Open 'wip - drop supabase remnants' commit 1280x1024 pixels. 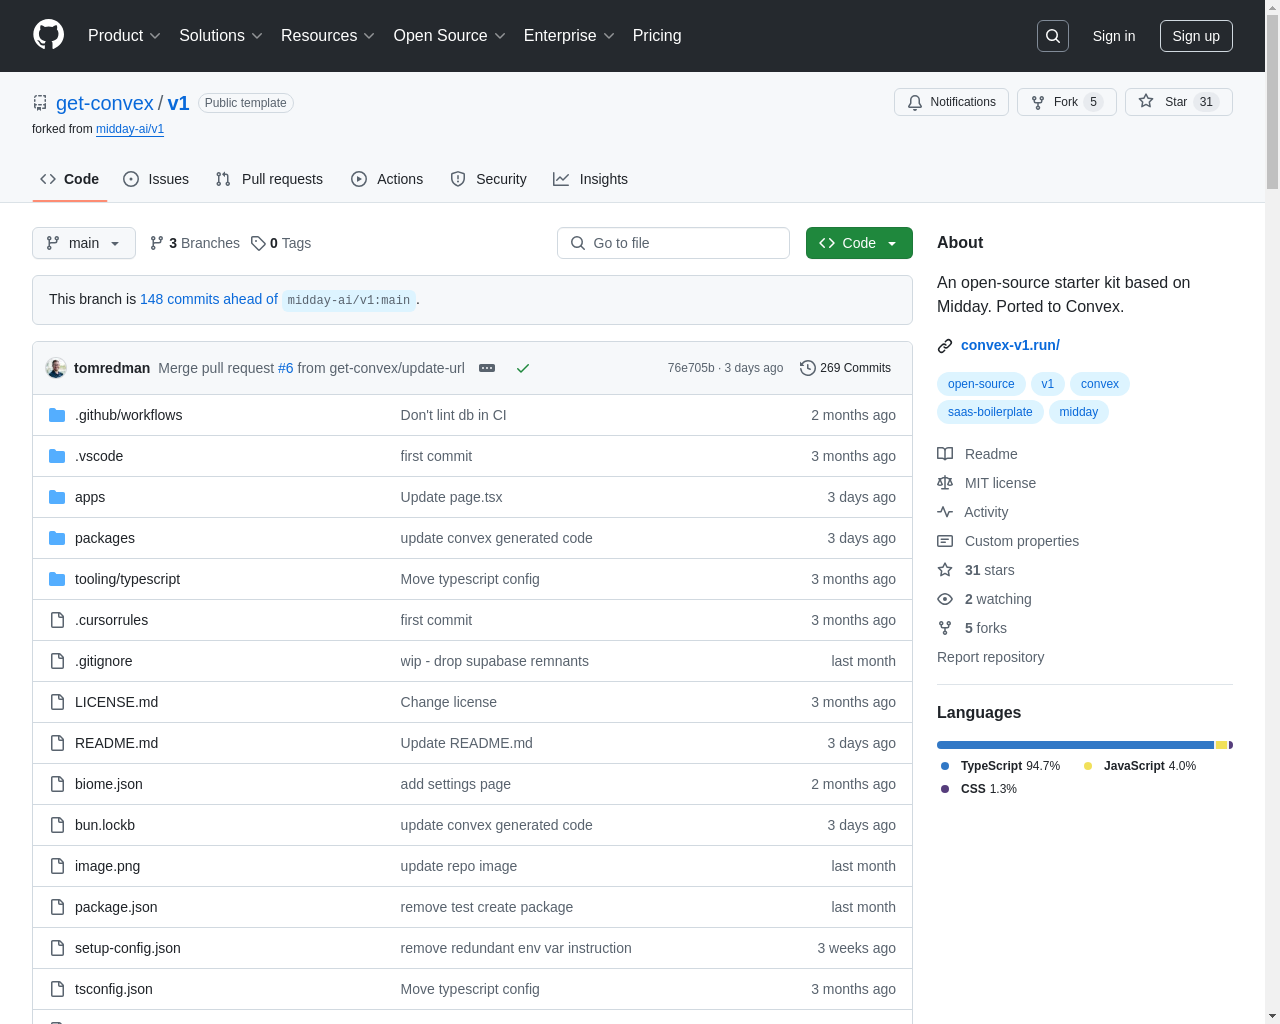tap(494, 661)
